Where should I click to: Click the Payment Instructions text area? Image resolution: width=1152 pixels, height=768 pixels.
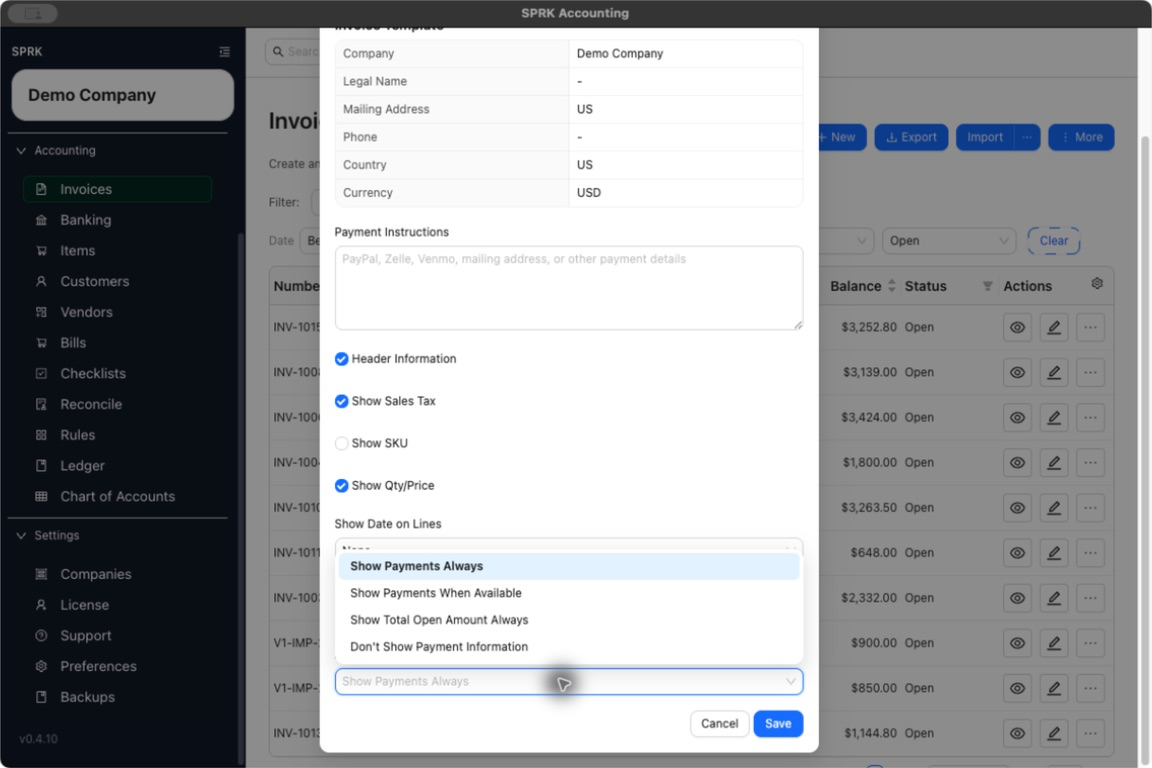(569, 288)
